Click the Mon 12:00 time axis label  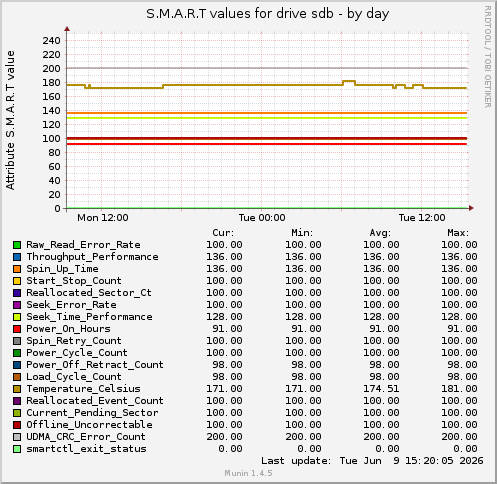[x=103, y=218]
